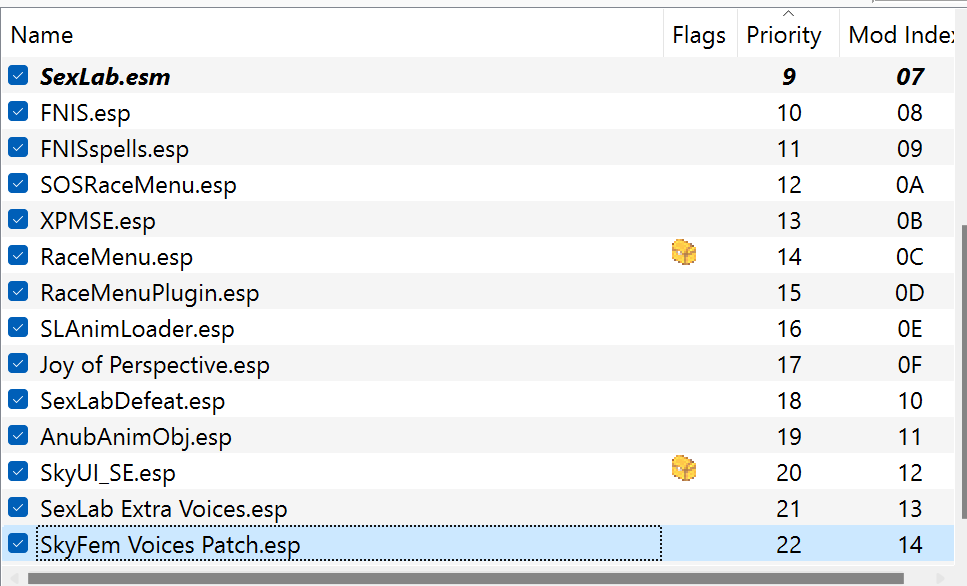Disable the FNIS.esp plugin checkbox

pyautogui.click(x=19, y=112)
